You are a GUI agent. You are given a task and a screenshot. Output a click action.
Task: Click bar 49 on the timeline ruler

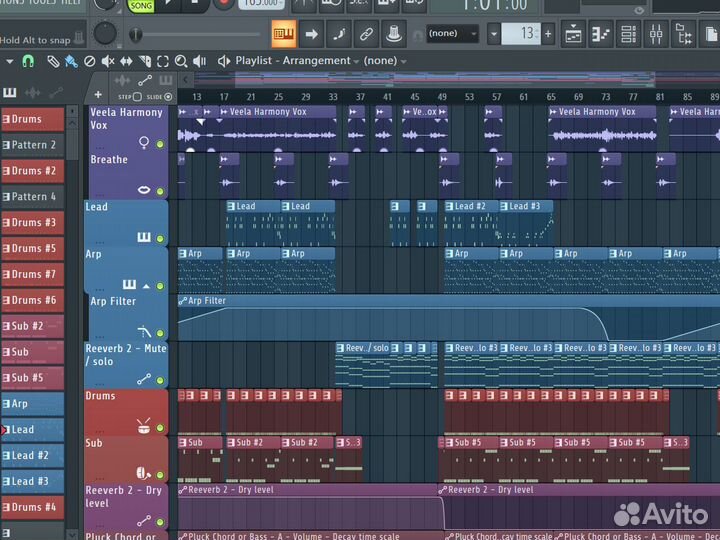pos(442,97)
